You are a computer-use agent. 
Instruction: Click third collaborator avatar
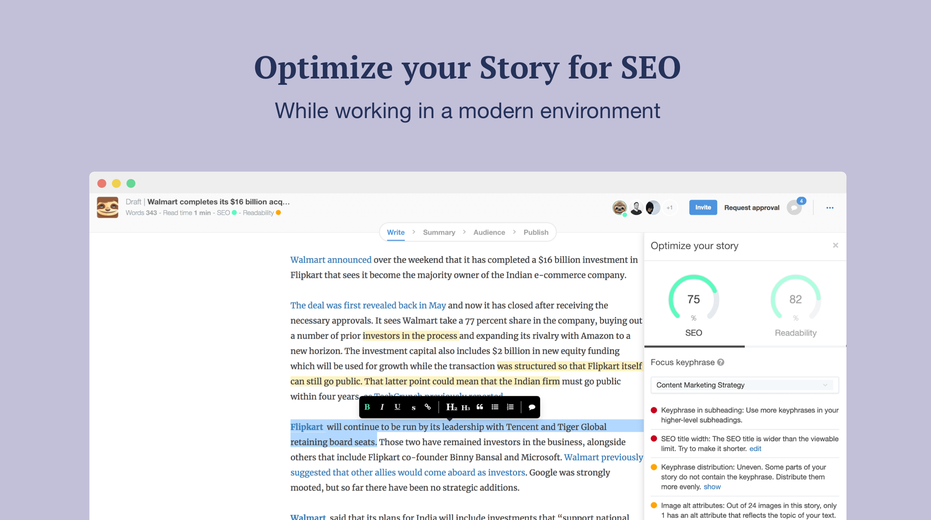(652, 208)
